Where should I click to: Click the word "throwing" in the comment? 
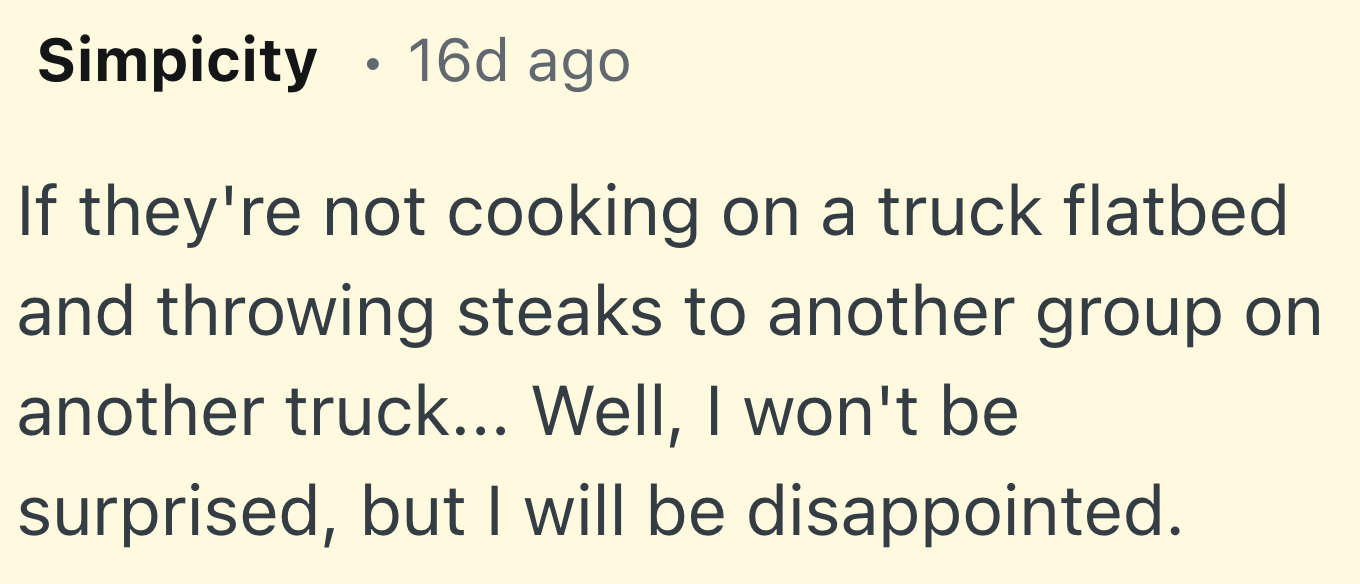296,312
